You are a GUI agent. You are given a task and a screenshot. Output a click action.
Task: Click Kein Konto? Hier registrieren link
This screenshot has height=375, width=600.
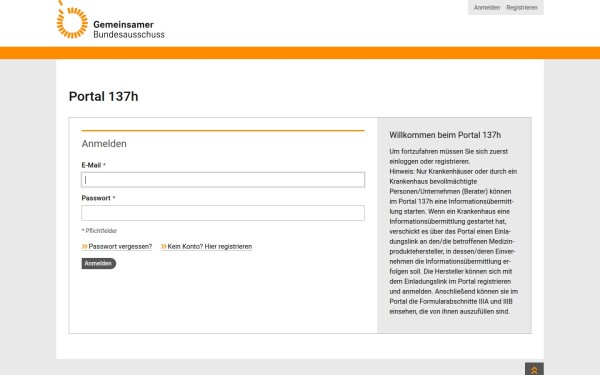point(207,246)
